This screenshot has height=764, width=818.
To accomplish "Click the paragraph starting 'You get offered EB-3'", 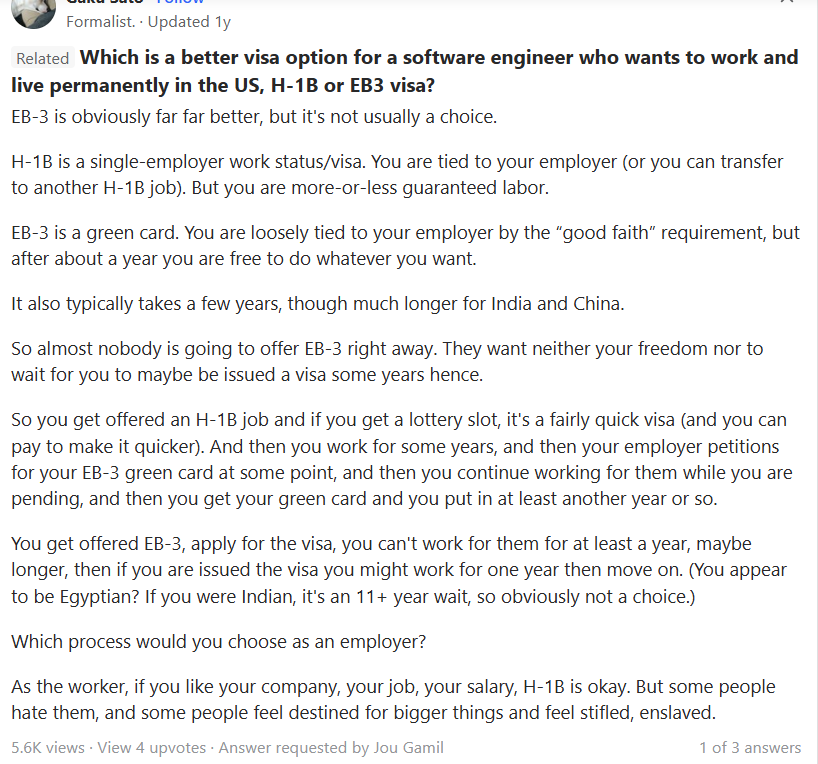I will pos(398,570).
